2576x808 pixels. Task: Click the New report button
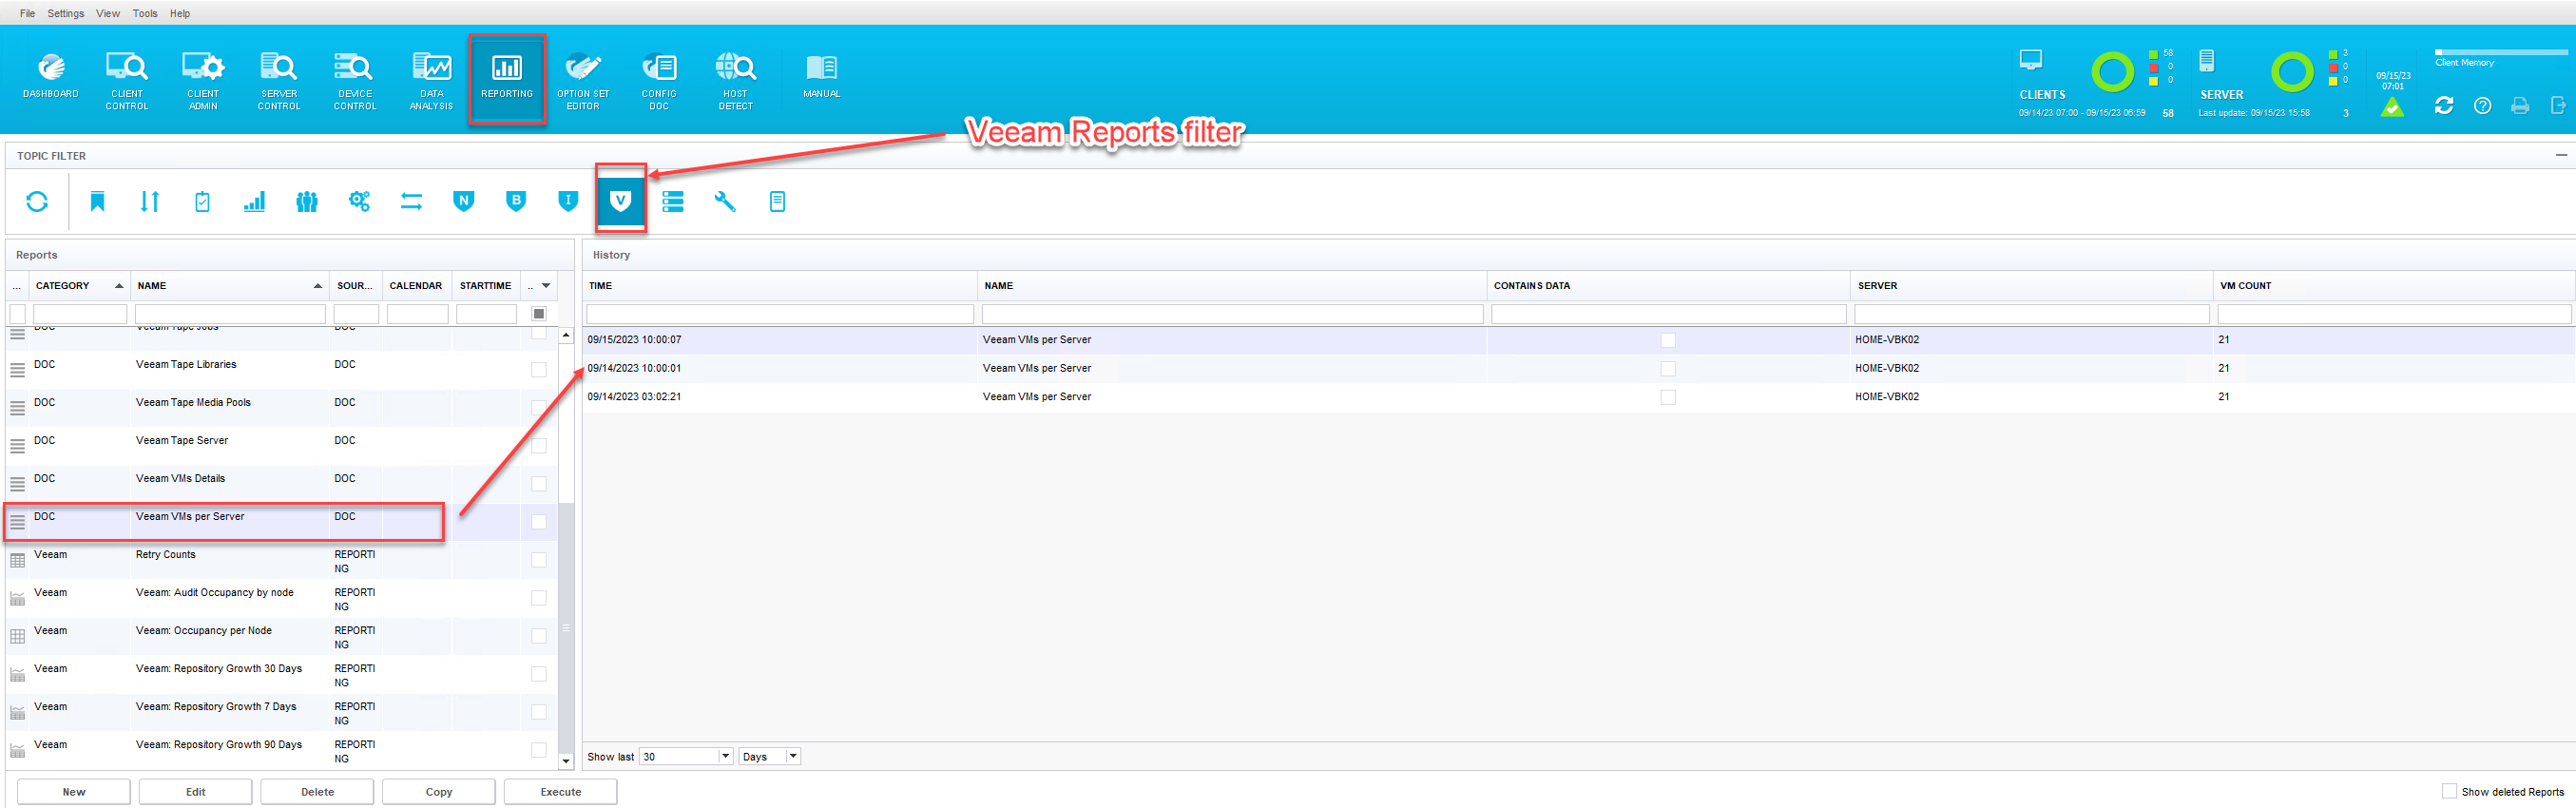pos(74,791)
